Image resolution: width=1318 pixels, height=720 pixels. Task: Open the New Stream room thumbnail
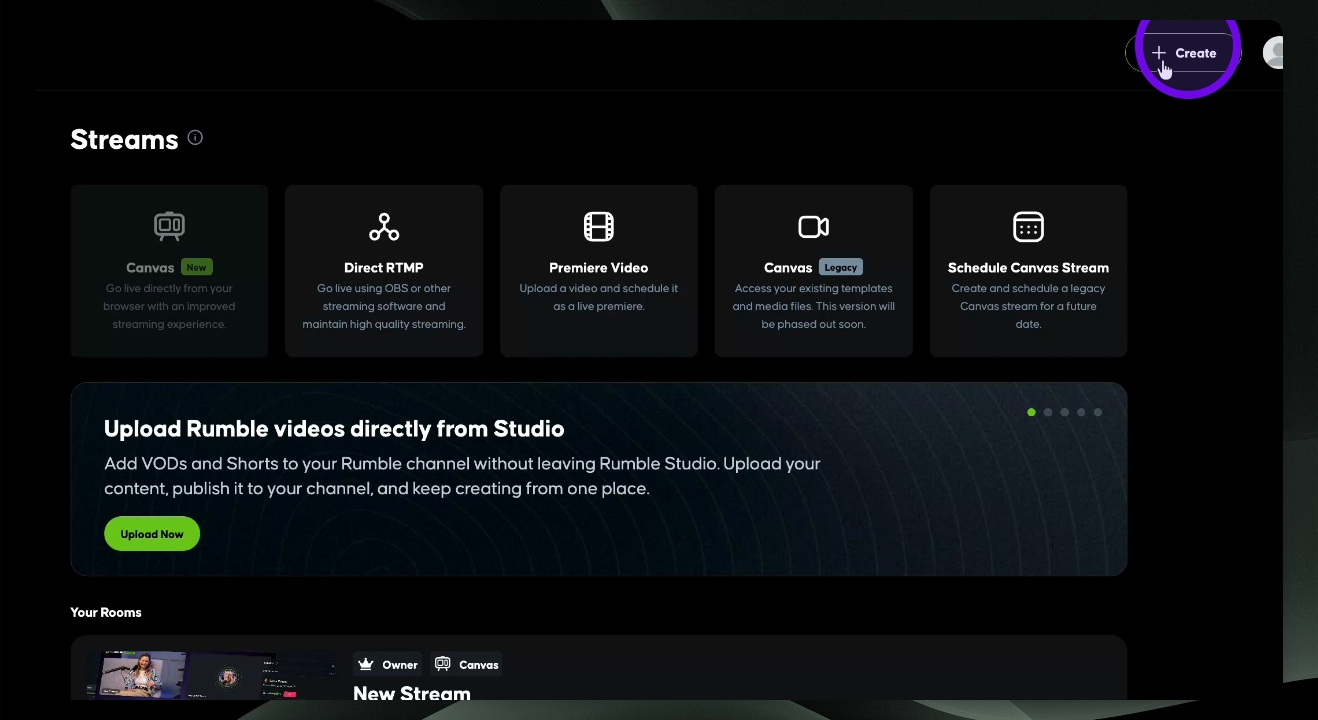(211, 676)
